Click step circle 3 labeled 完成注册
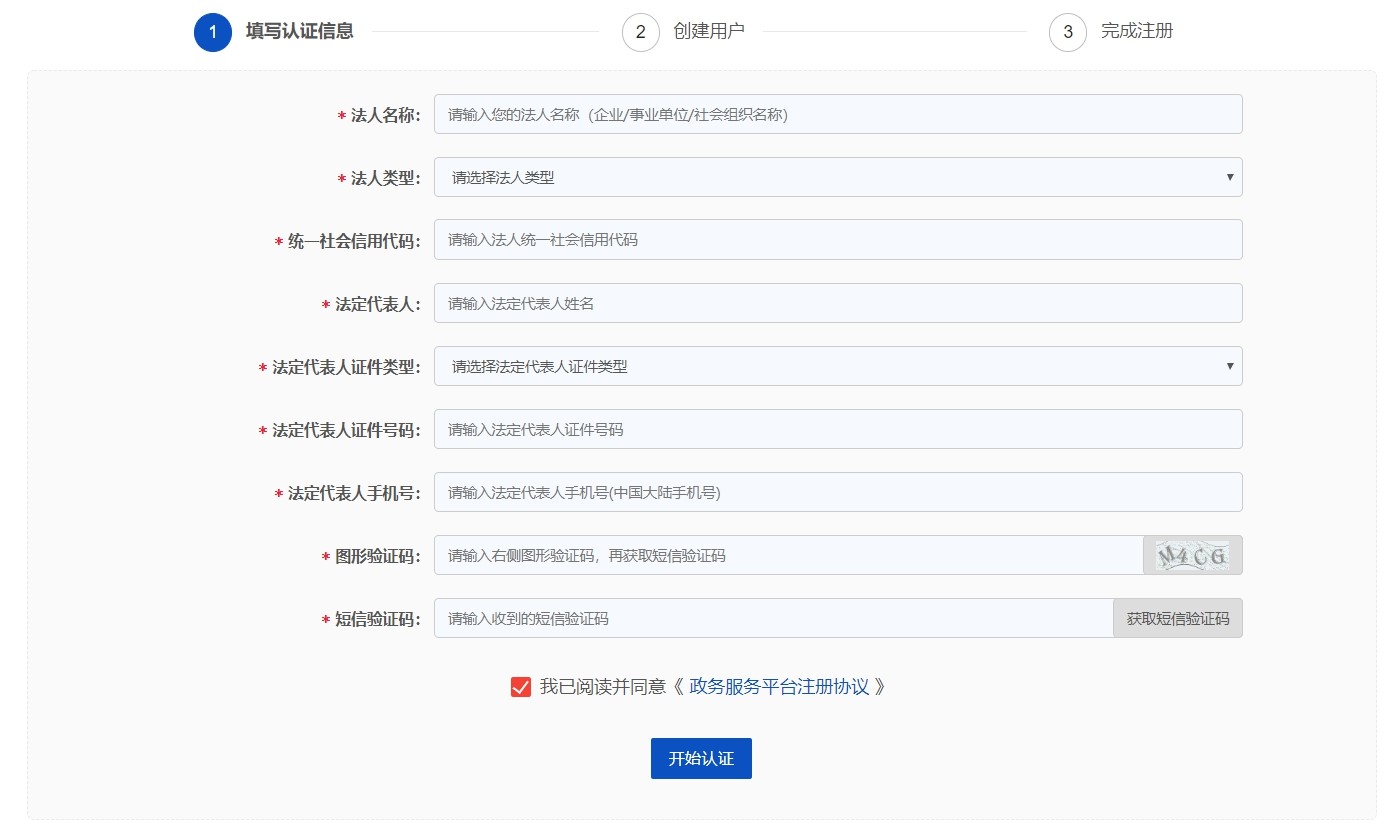 point(1067,31)
